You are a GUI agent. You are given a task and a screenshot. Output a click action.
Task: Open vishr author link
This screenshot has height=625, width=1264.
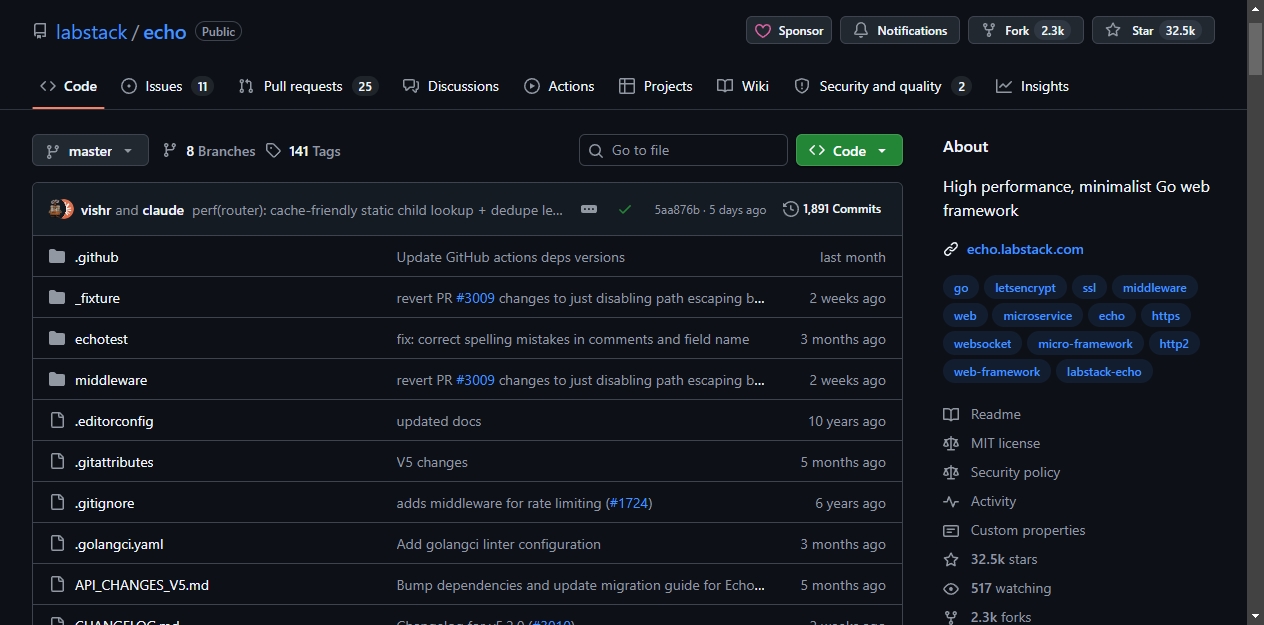click(x=96, y=210)
